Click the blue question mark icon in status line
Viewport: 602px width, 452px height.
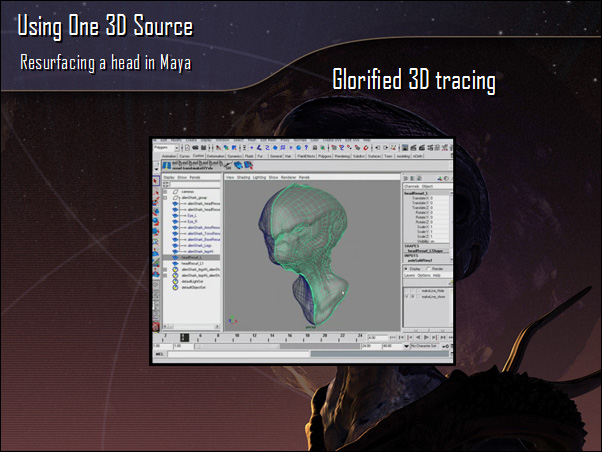pos(306,147)
